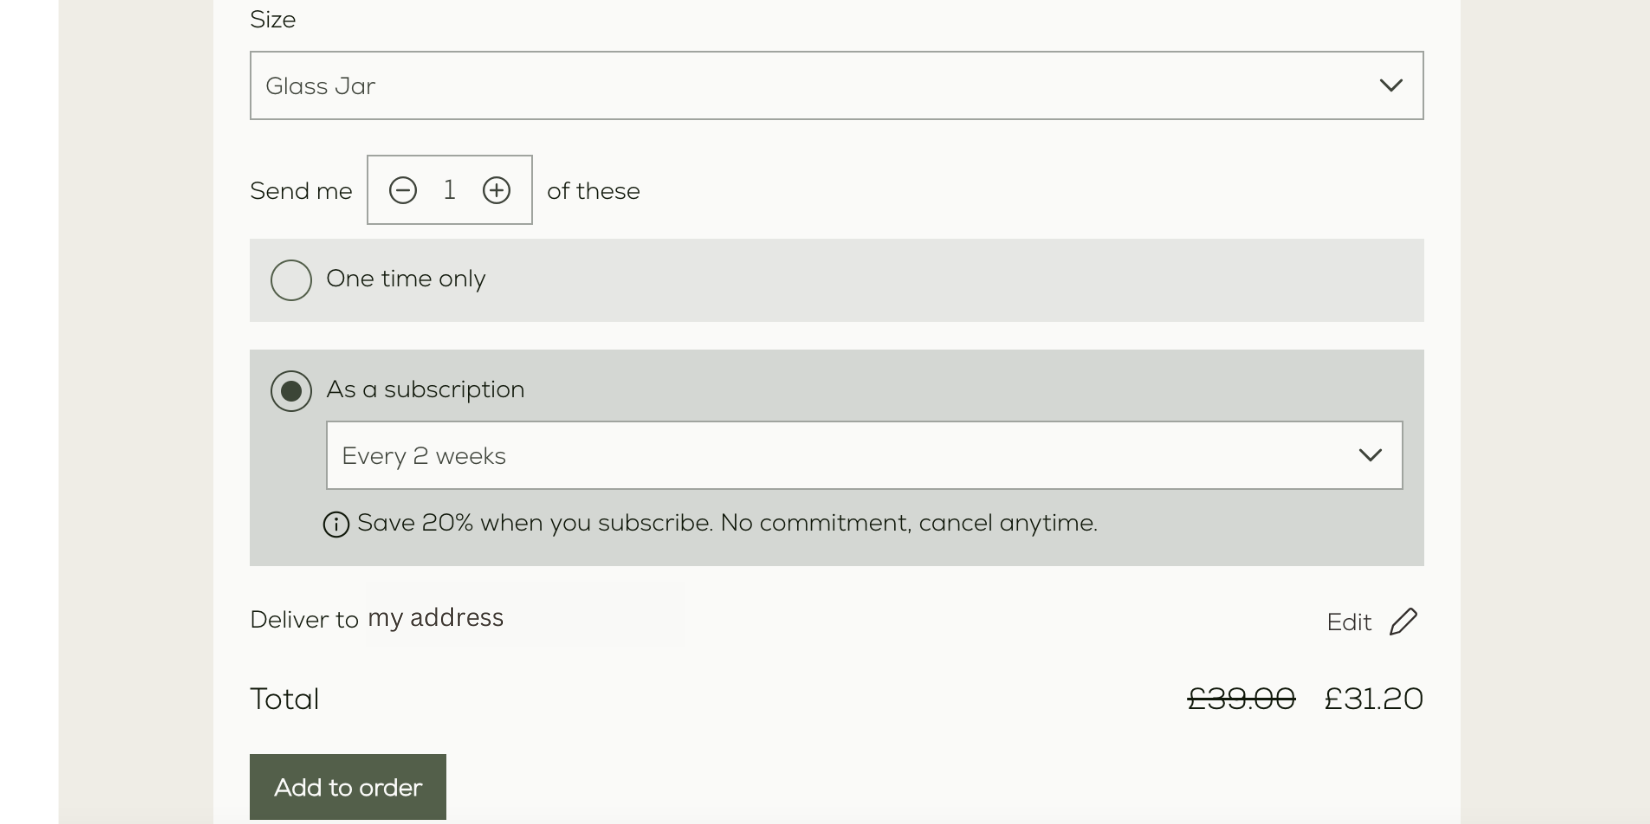This screenshot has width=1650, height=824.
Task: Click the struck-through £39.00 price
Action: (1241, 699)
